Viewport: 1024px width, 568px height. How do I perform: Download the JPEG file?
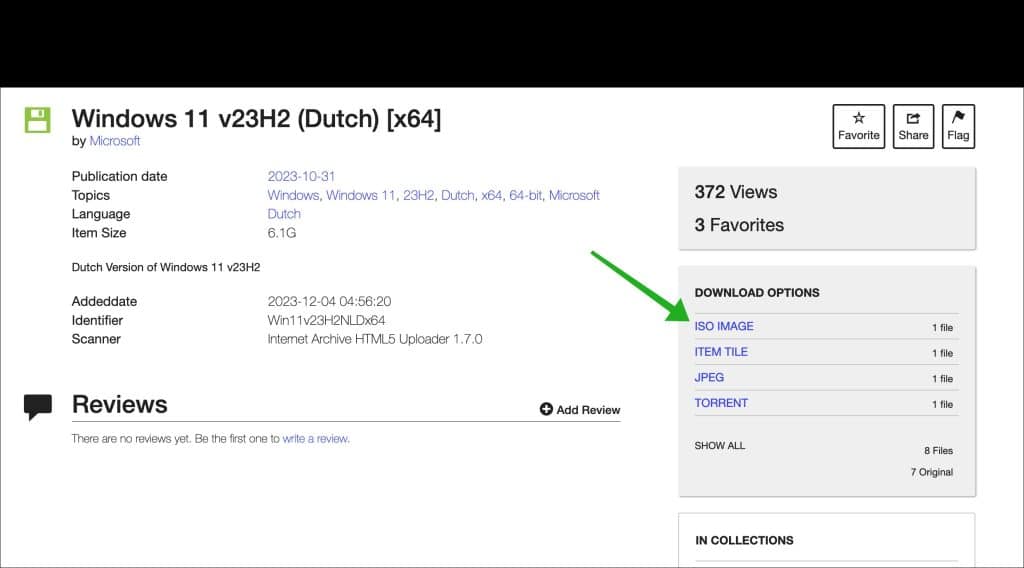pyautogui.click(x=709, y=377)
